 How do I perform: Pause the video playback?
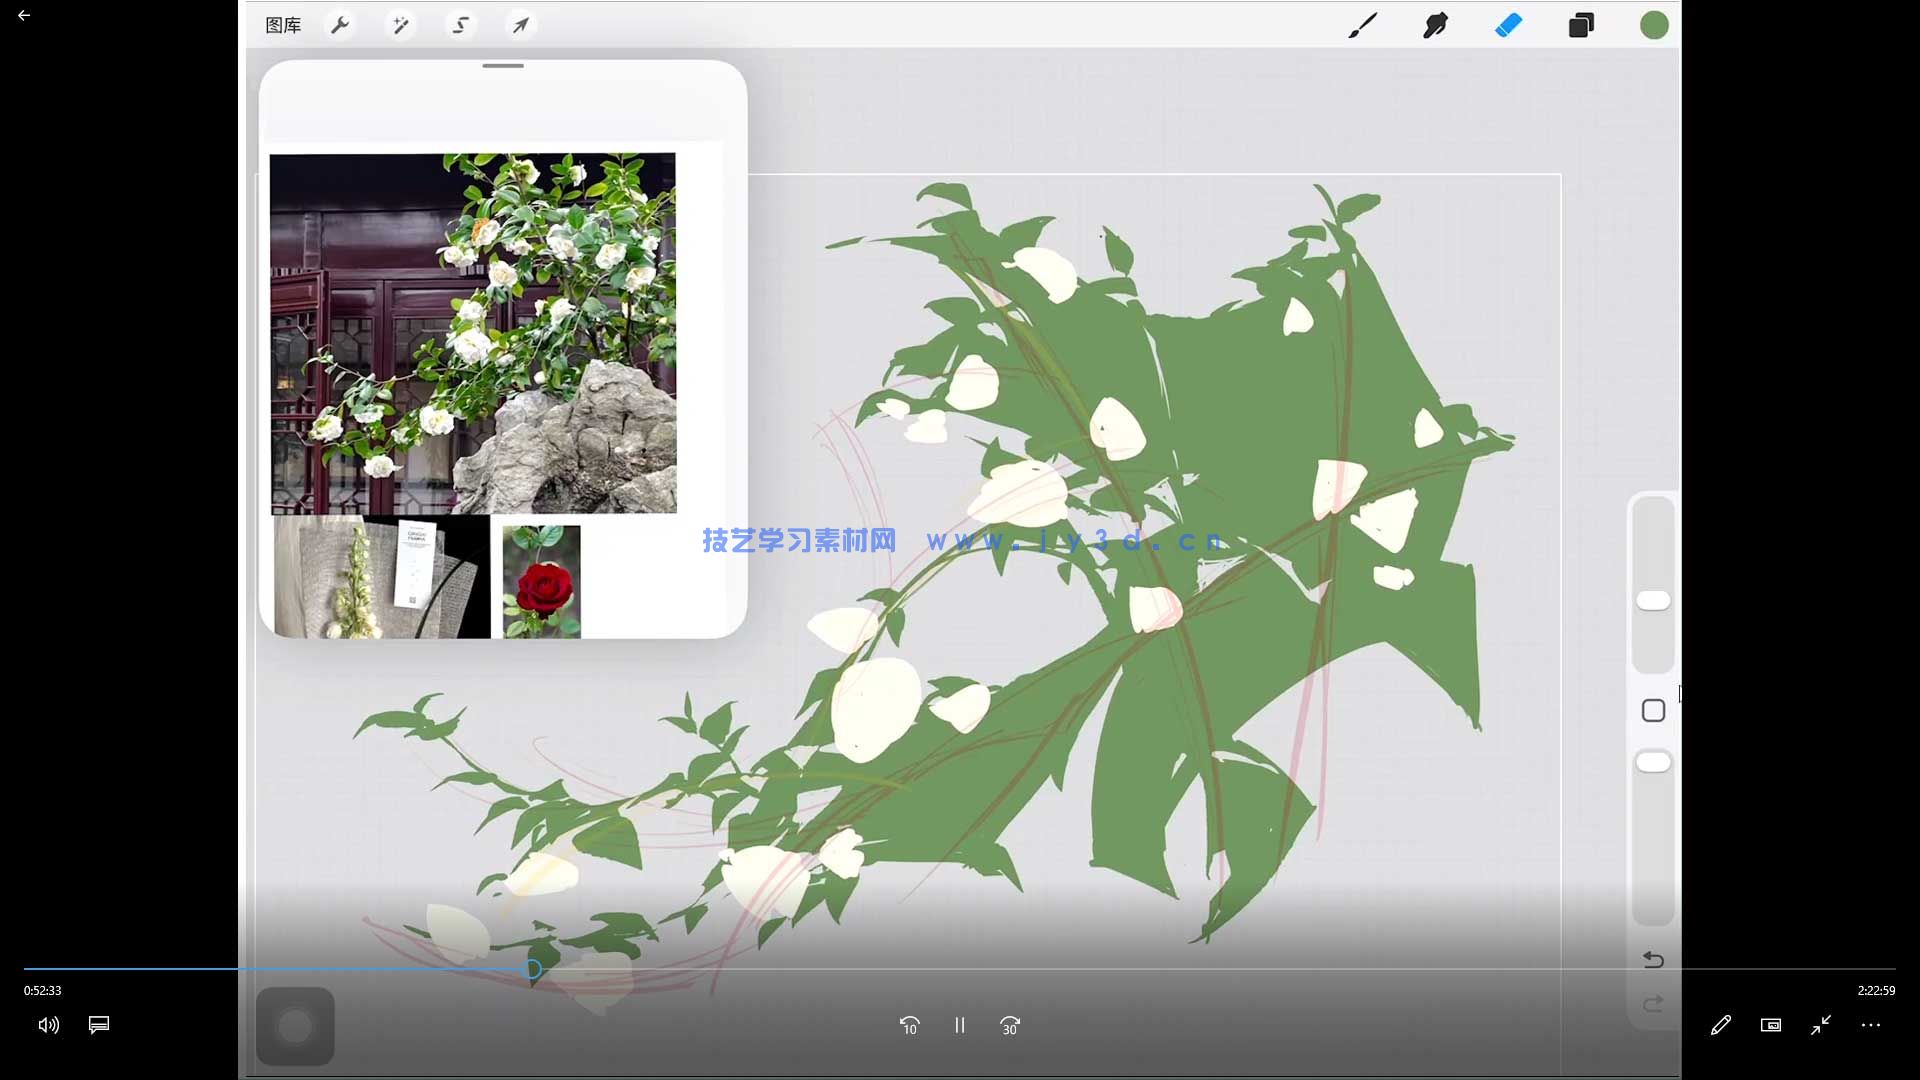[x=959, y=1025]
